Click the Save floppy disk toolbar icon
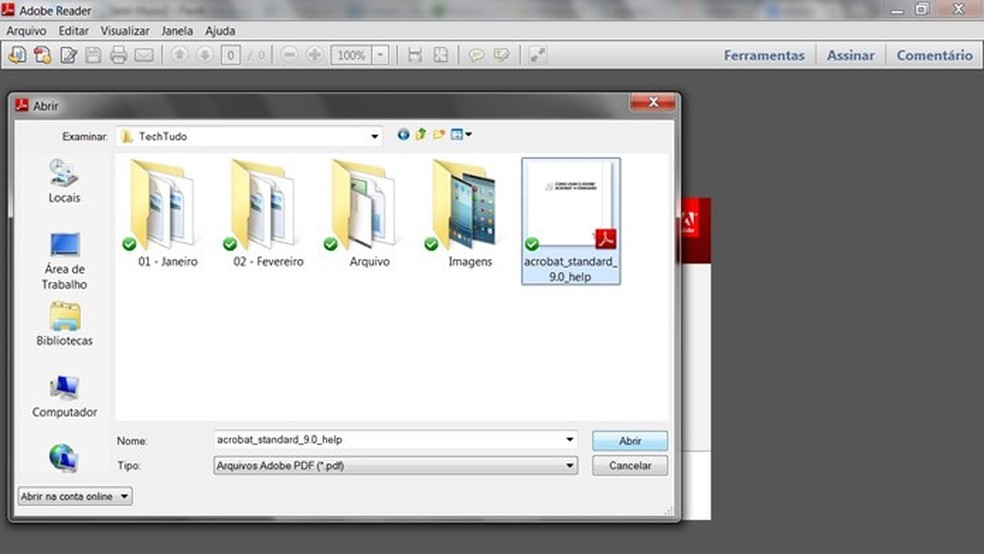984x554 pixels. coord(93,55)
